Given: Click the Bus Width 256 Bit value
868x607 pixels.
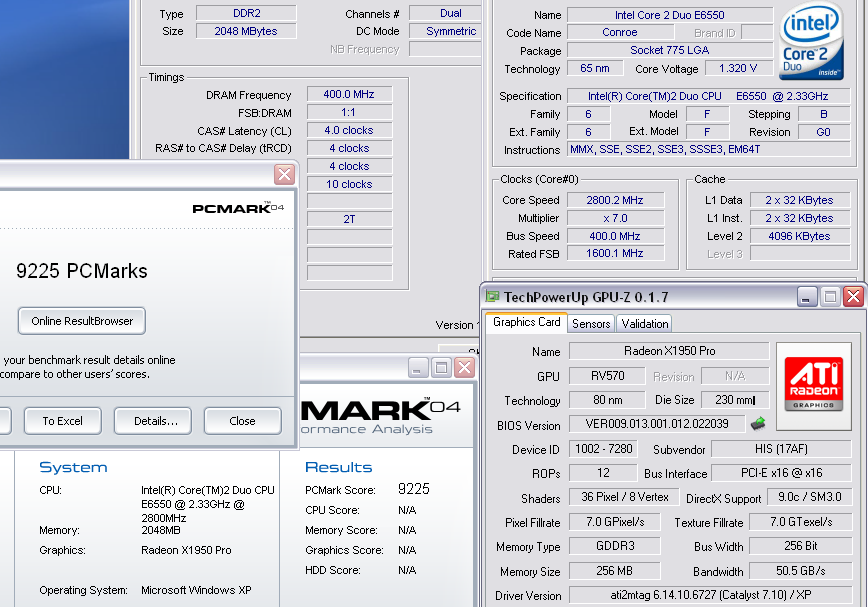Looking at the screenshot, I should 800,546.
